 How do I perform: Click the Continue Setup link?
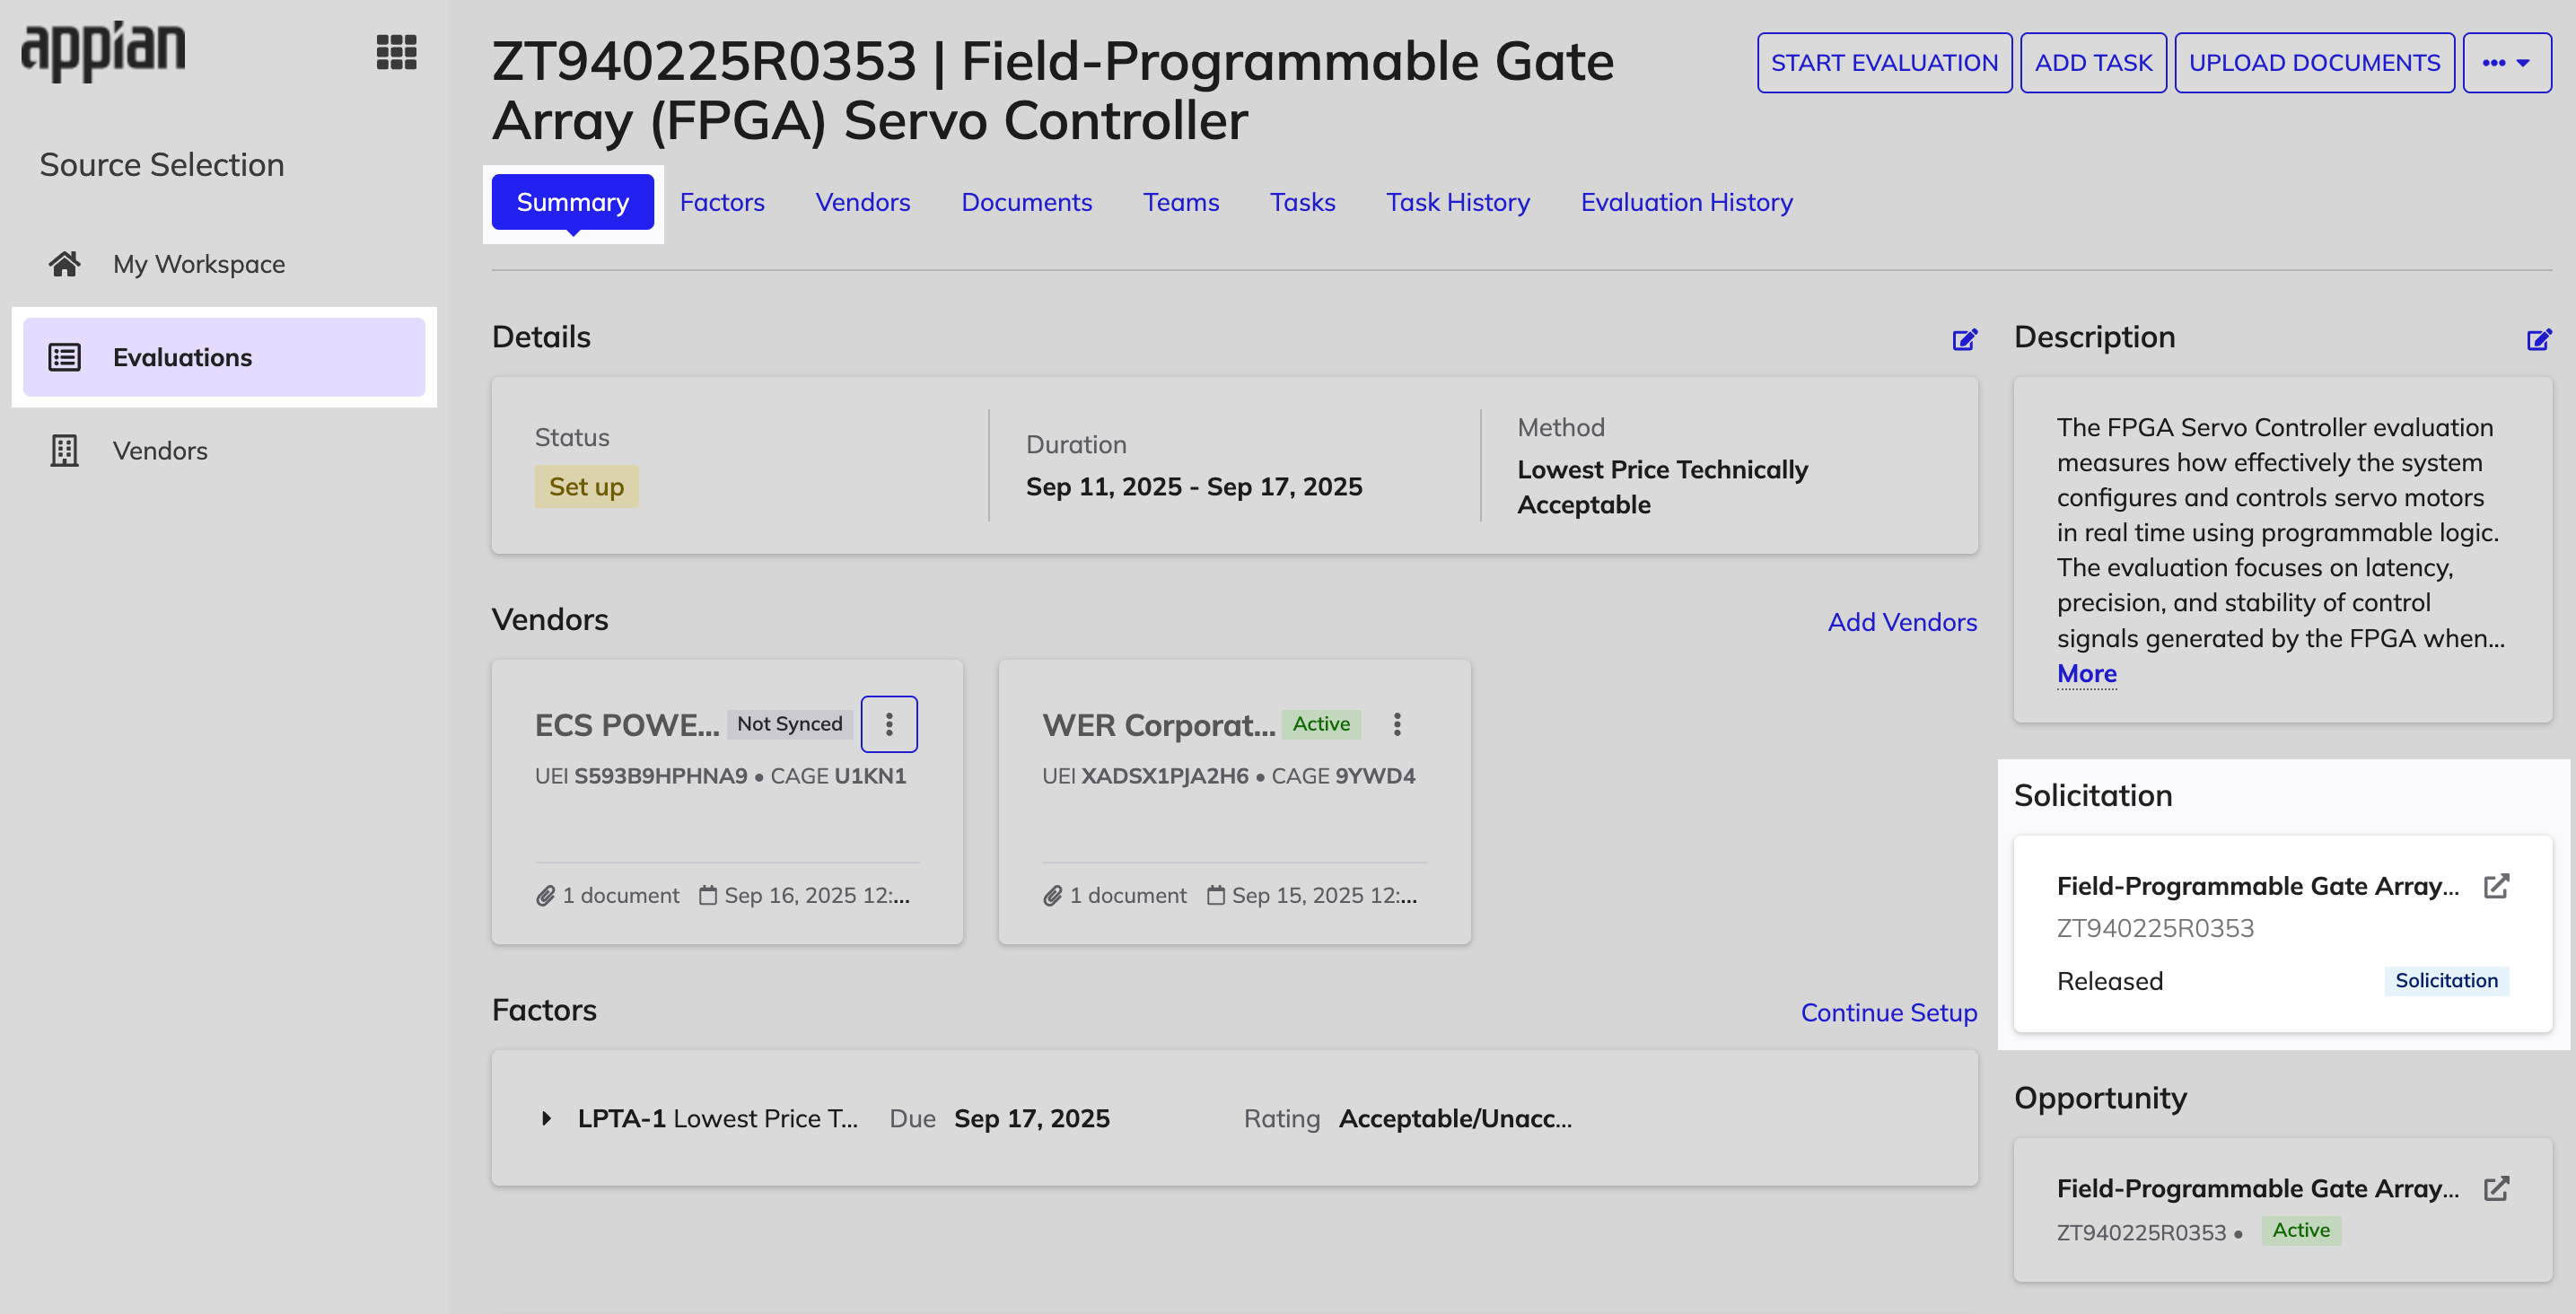click(x=1888, y=1013)
